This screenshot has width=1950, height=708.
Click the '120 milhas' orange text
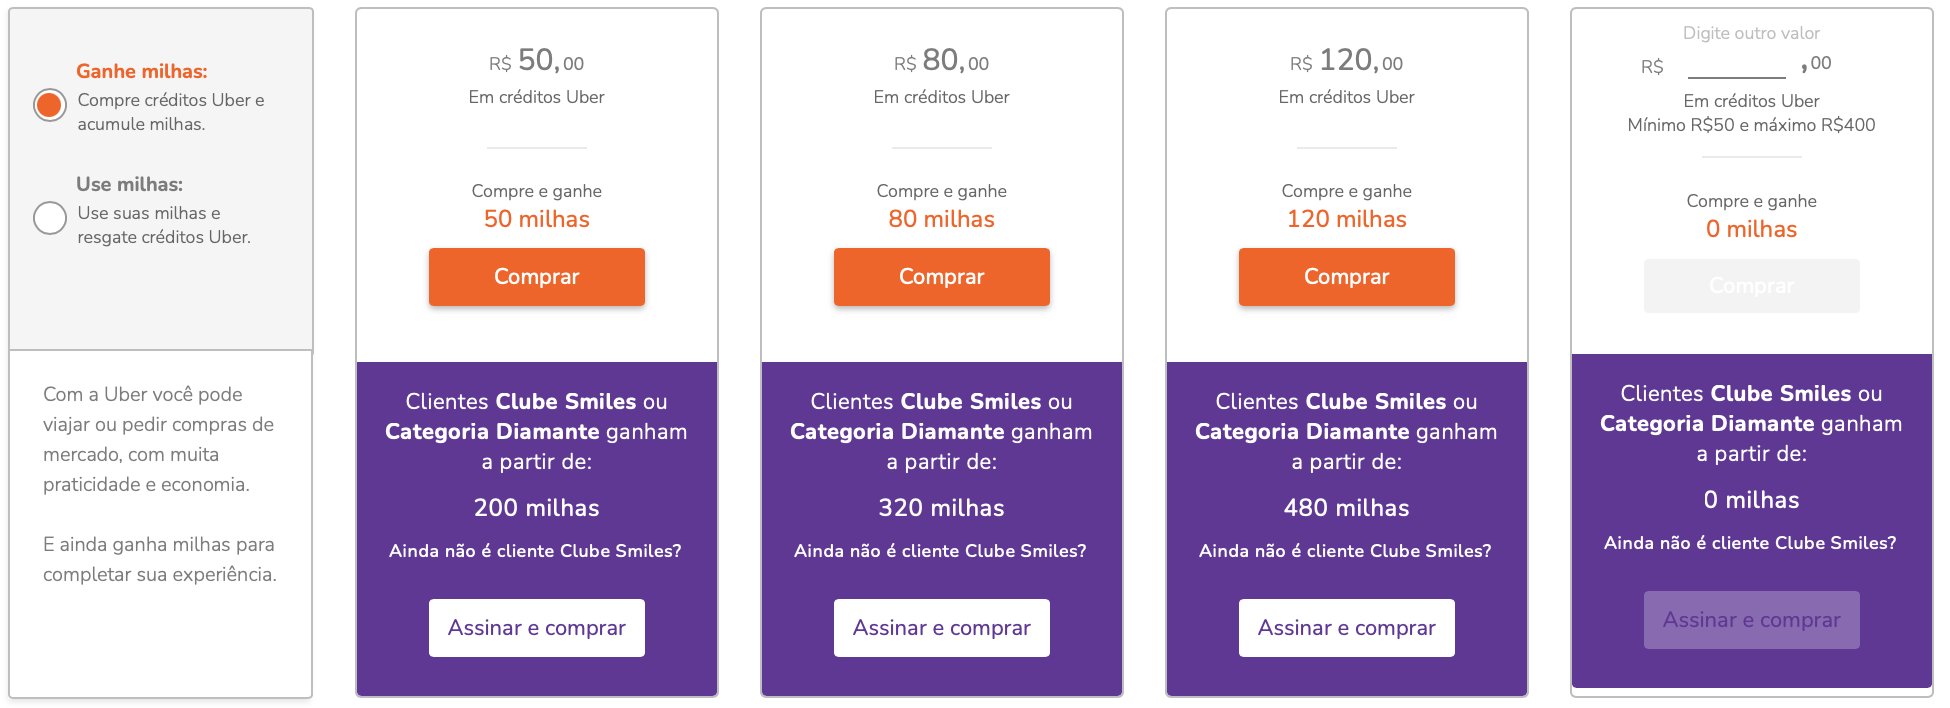click(1347, 219)
